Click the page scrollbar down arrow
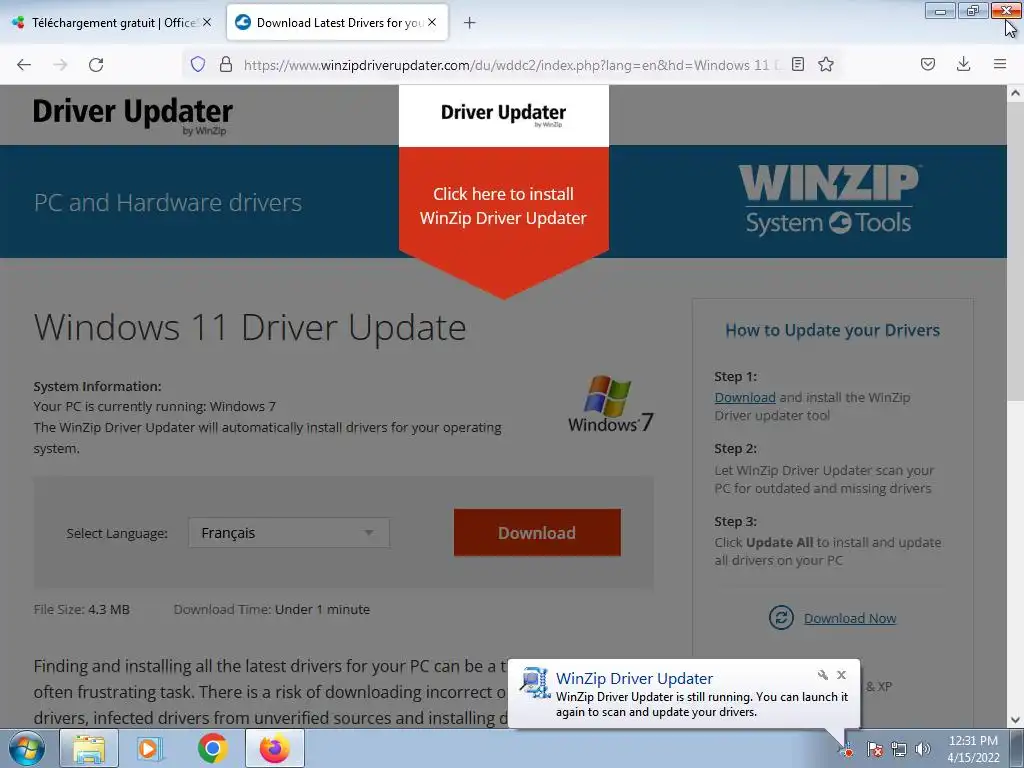This screenshot has width=1024, height=768. tap(1015, 720)
